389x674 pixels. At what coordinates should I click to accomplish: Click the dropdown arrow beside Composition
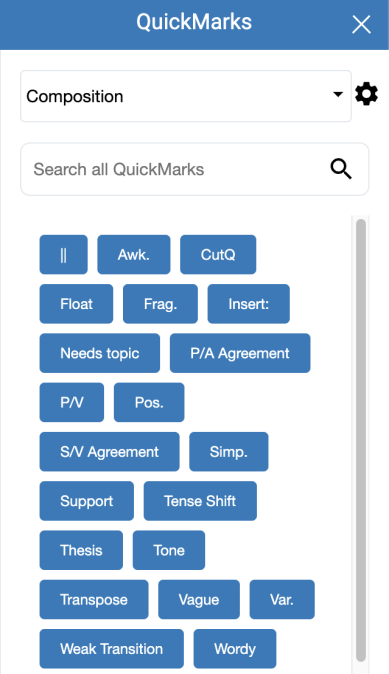pyautogui.click(x=338, y=94)
